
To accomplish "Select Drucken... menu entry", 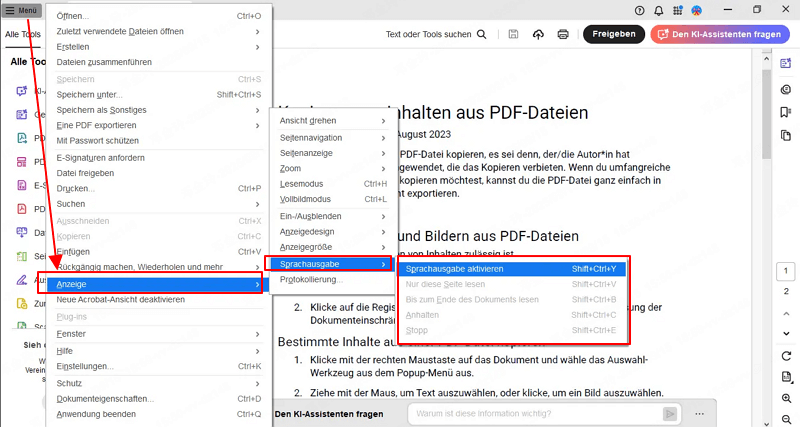I will pyautogui.click(x=158, y=188).
